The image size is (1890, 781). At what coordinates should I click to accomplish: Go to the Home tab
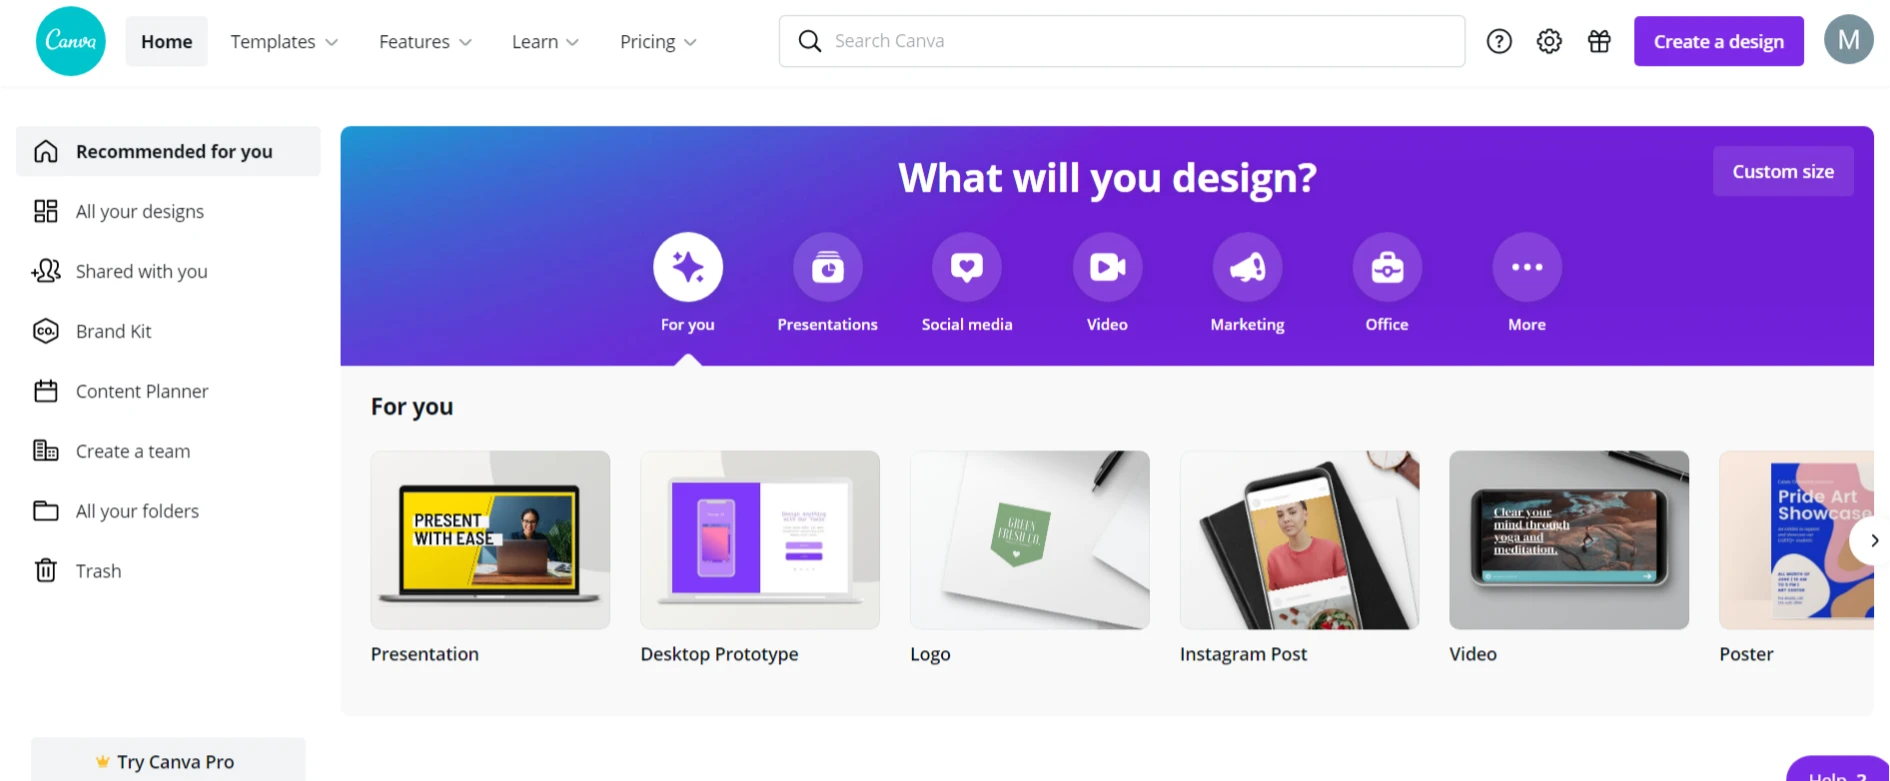(166, 41)
